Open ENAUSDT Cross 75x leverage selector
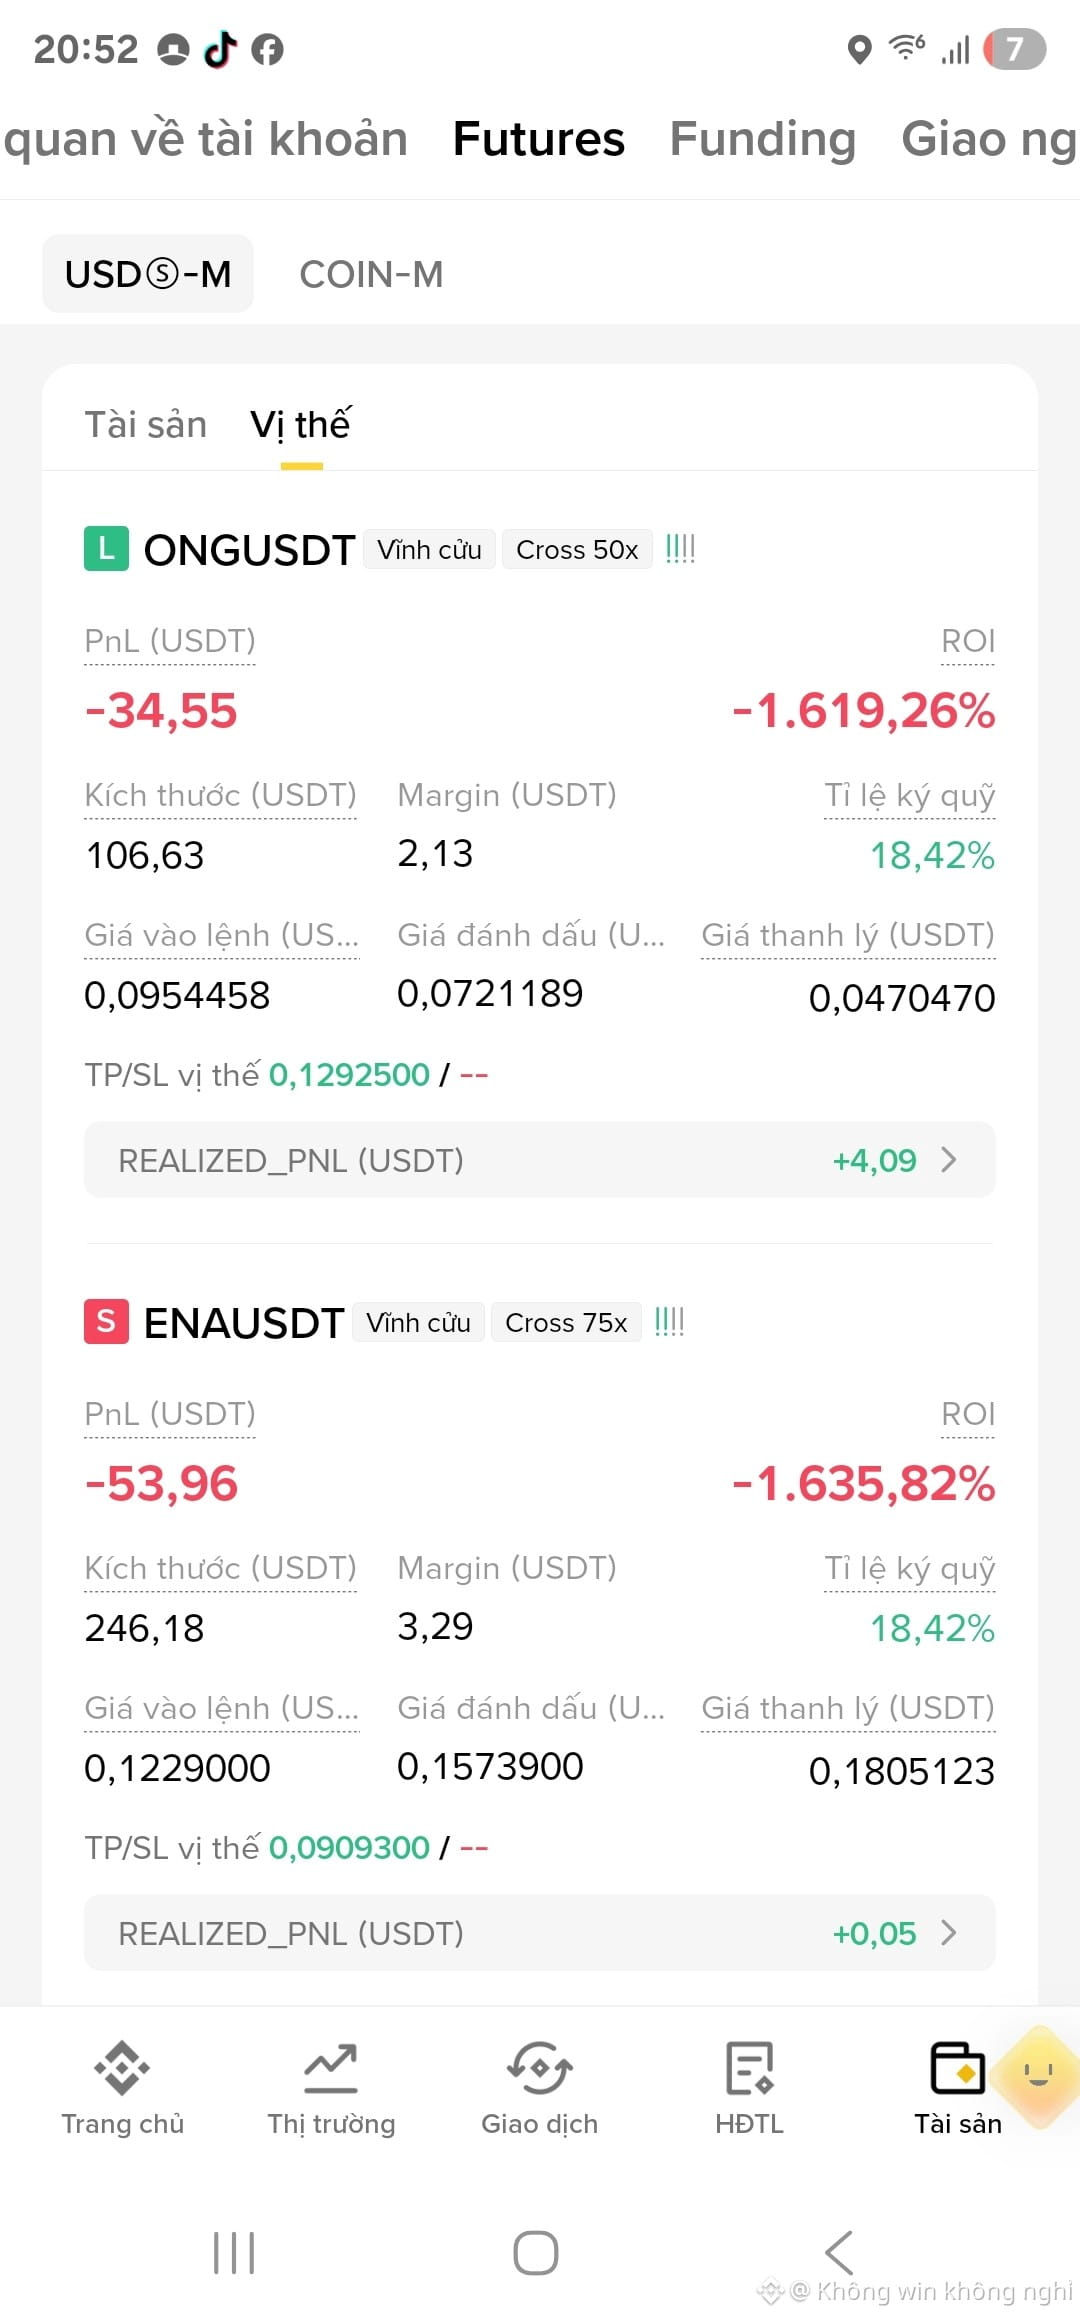This screenshot has height=2316, width=1080. 566,1322
